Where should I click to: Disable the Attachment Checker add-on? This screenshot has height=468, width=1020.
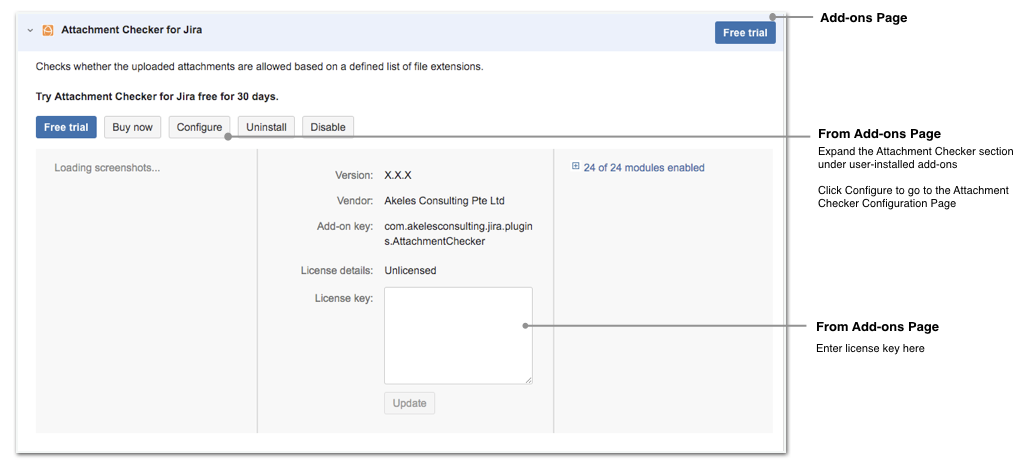[x=328, y=127]
